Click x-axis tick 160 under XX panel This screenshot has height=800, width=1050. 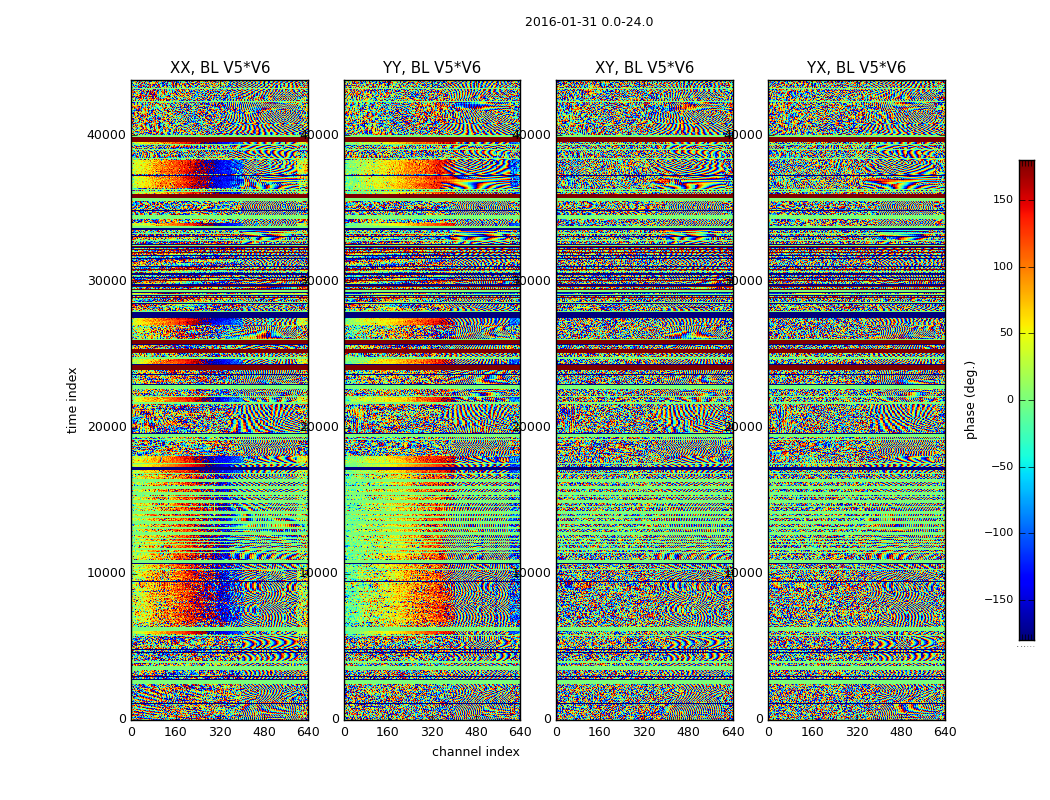175,732
